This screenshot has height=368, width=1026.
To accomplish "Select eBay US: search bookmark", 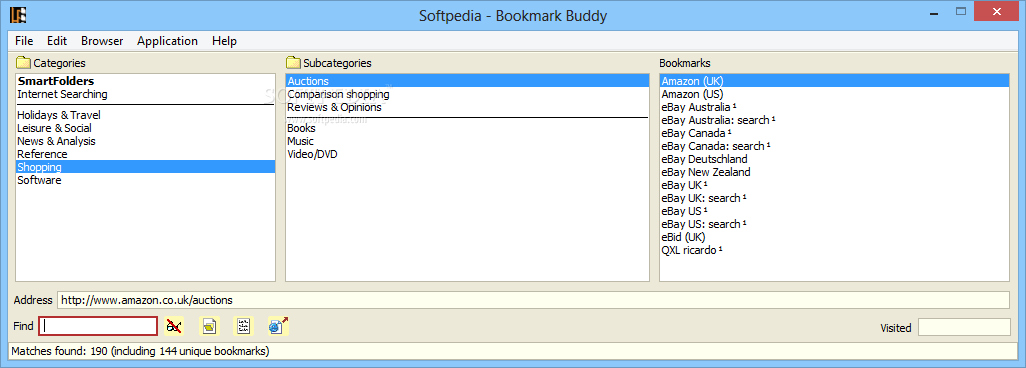I will [x=834, y=224].
